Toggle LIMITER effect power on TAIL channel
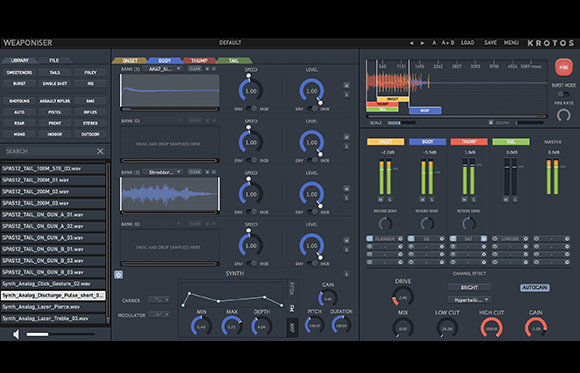 click(x=495, y=239)
